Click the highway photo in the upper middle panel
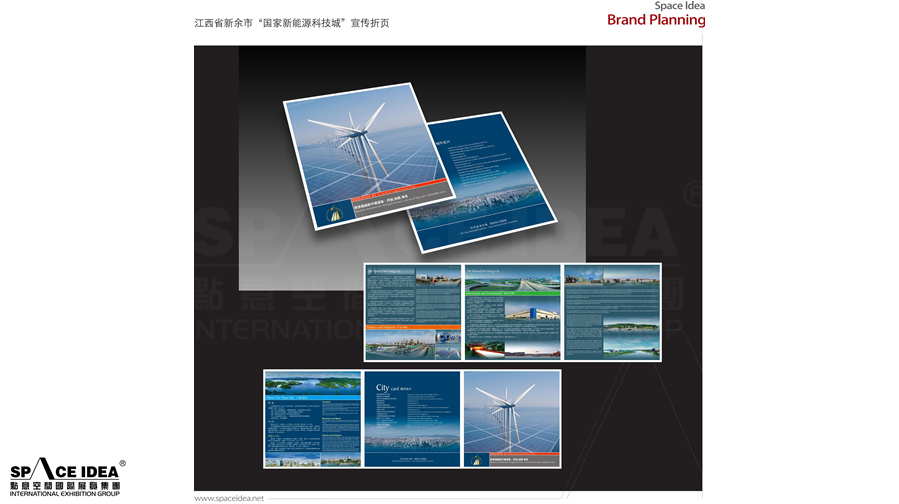 pos(512,279)
